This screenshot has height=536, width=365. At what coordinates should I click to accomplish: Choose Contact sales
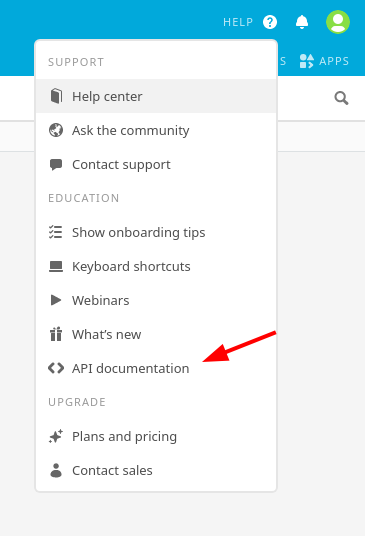(x=156, y=470)
